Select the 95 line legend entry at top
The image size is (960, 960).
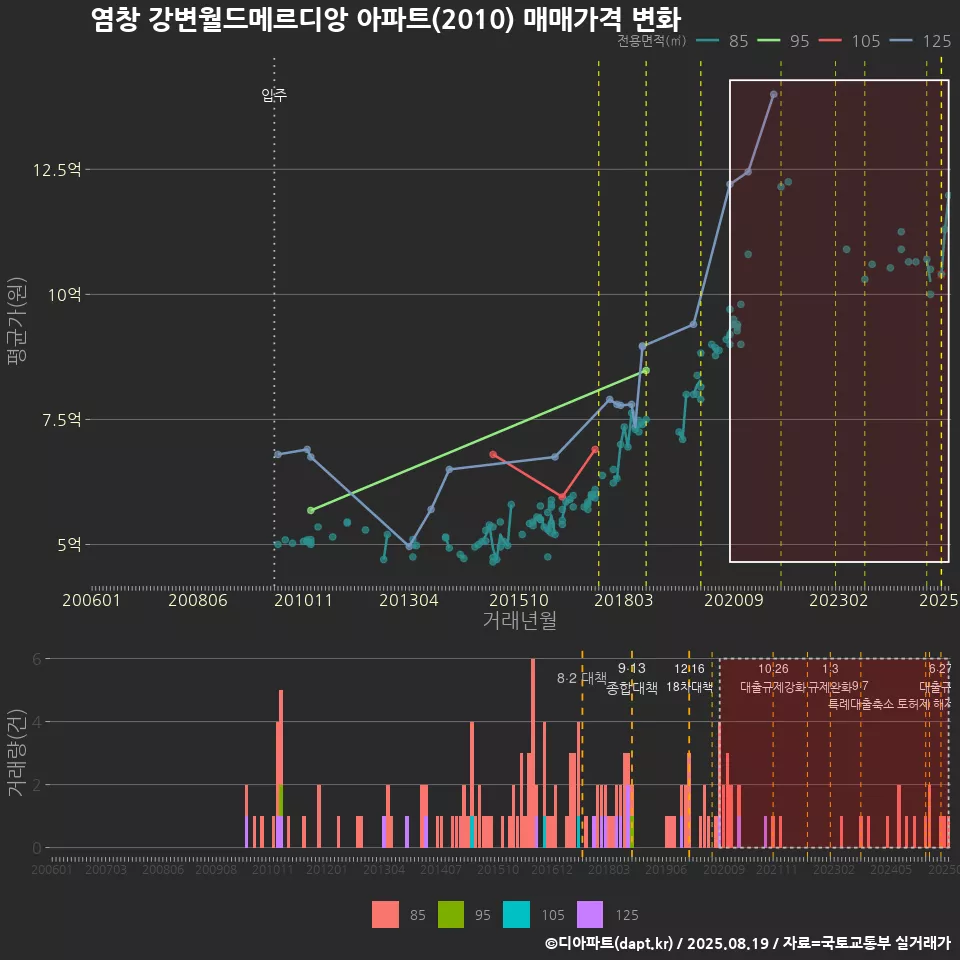[x=784, y=41]
